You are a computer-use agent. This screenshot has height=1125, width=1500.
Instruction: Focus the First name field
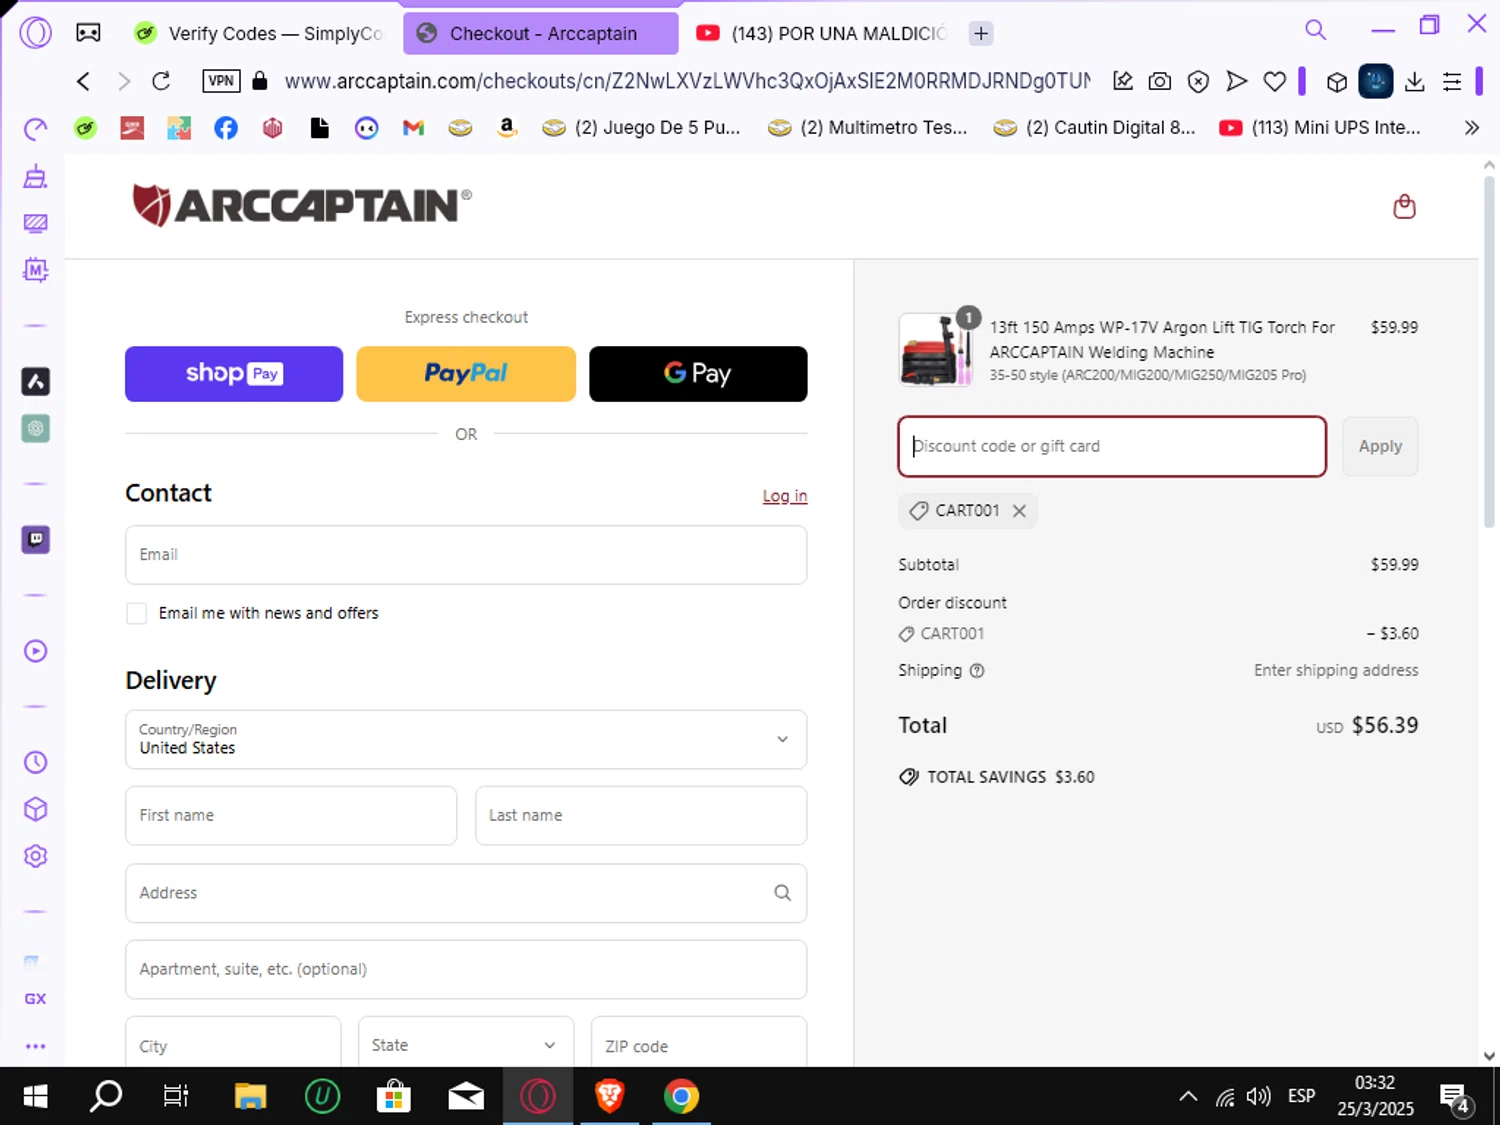[291, 816]
